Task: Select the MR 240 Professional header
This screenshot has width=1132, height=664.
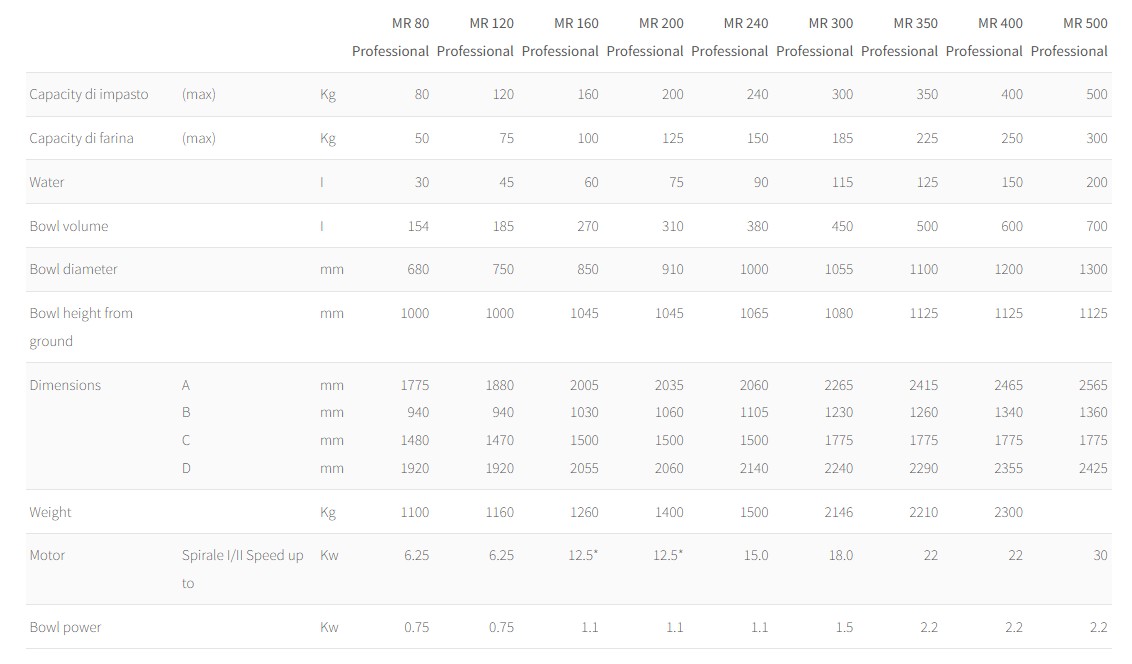Action: pos(730,37)
